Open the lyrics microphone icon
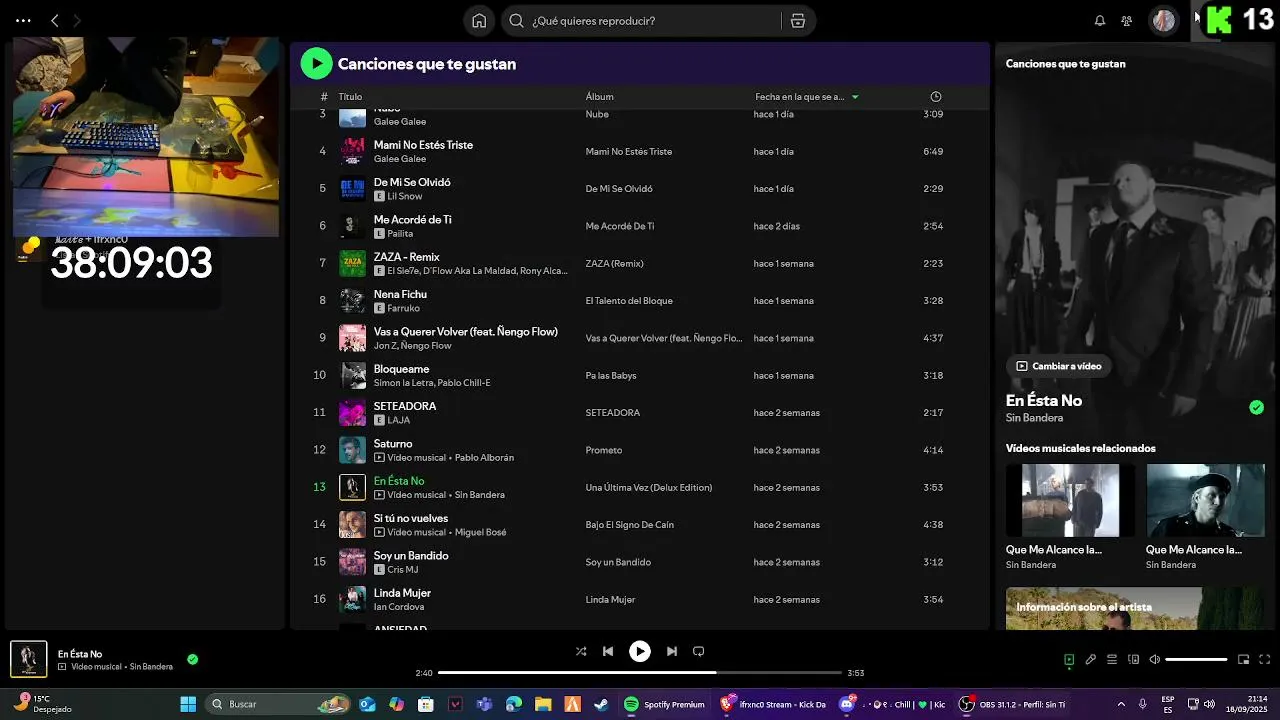Screen dimensions: 1280x720 (x=1091, y=660)
